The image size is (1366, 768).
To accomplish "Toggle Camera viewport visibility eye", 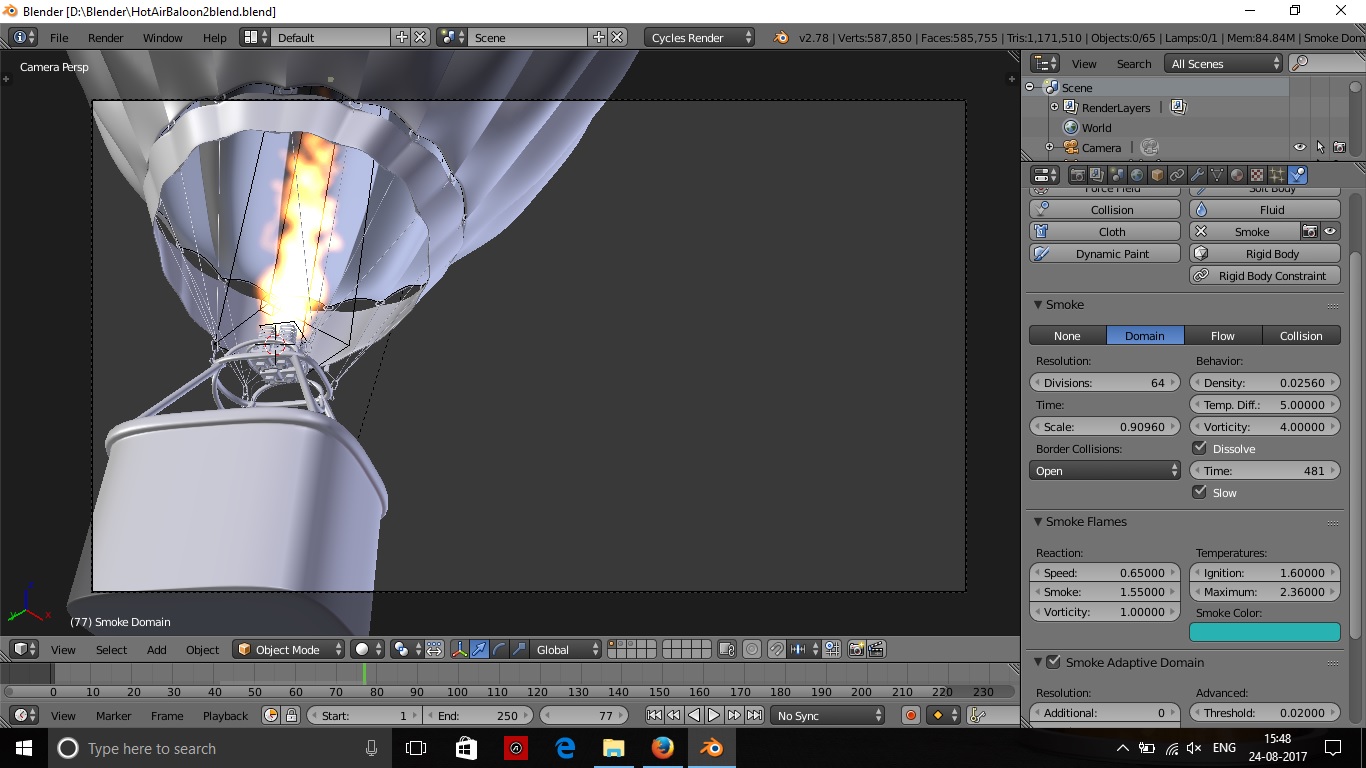I will [x=1299, y=147].
